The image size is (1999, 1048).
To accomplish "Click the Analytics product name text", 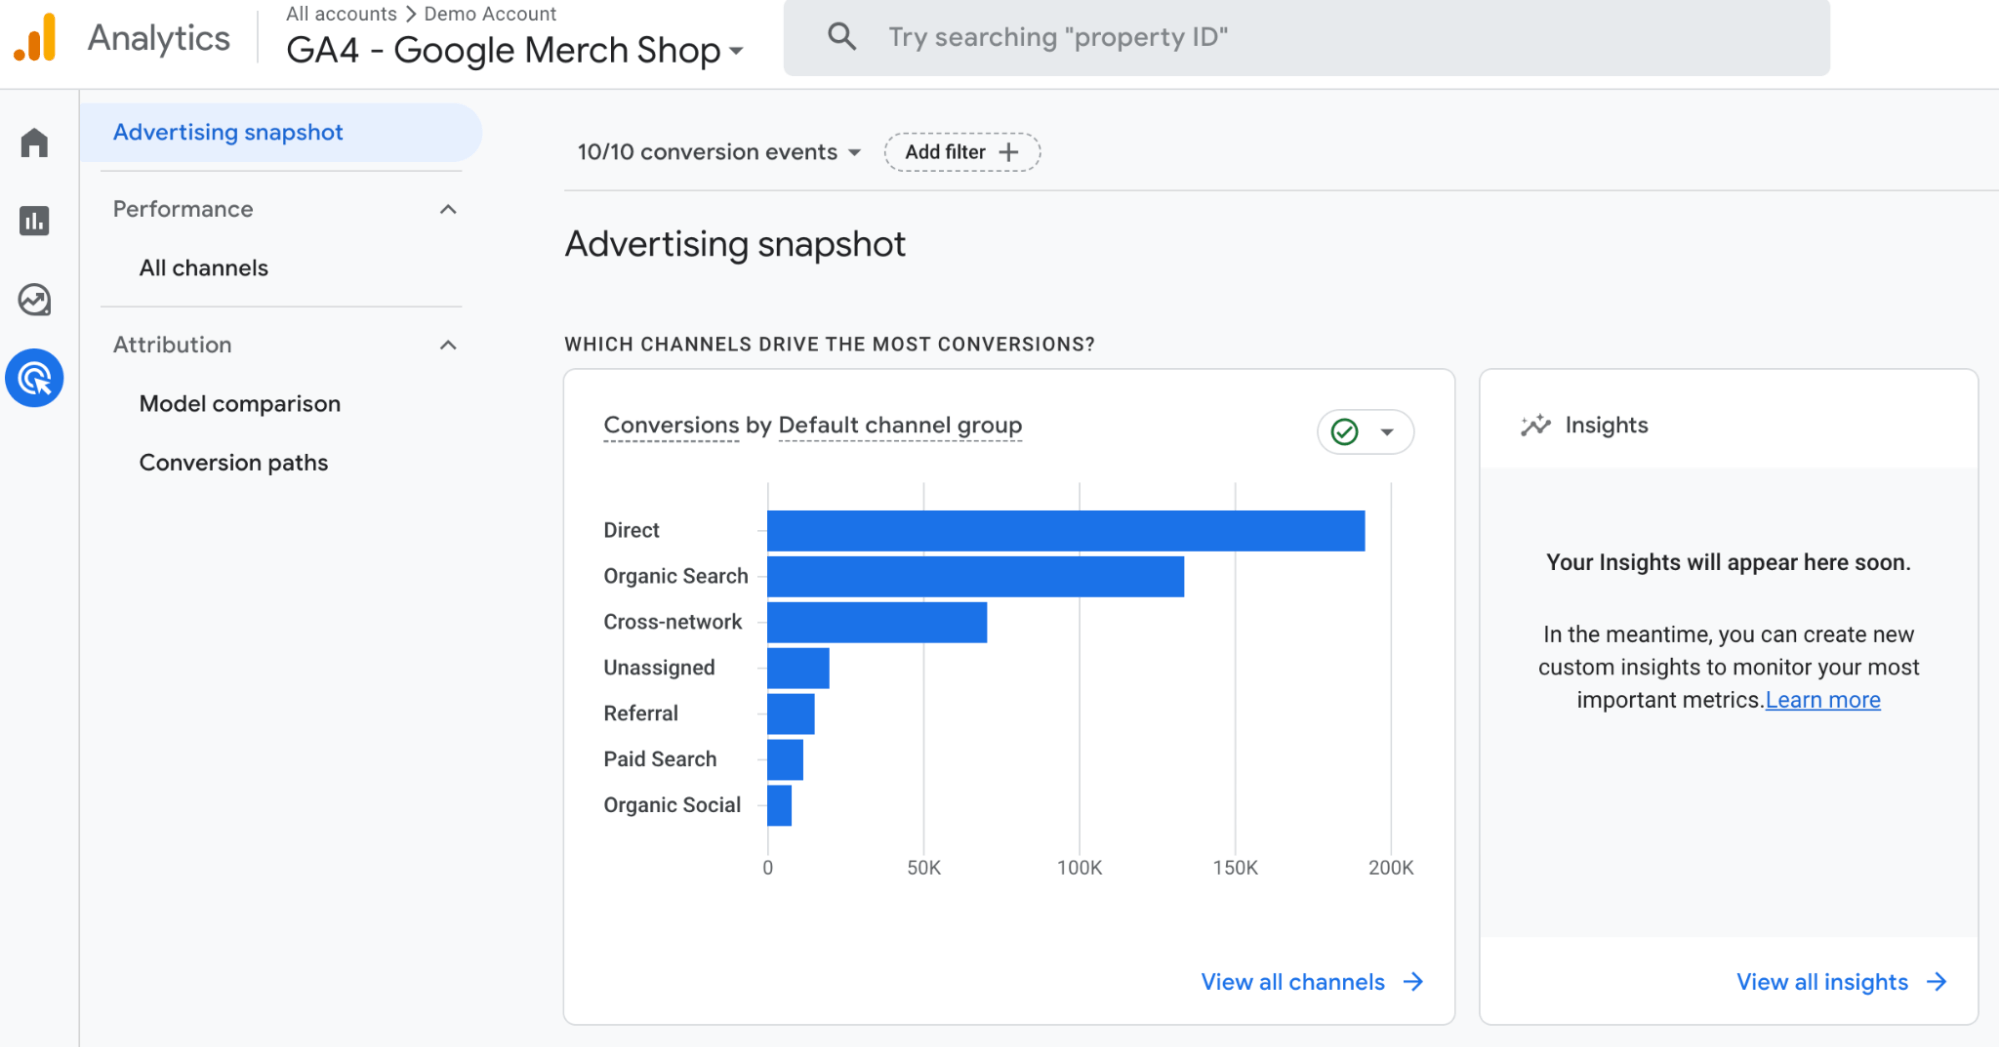I will pos(159,38).
